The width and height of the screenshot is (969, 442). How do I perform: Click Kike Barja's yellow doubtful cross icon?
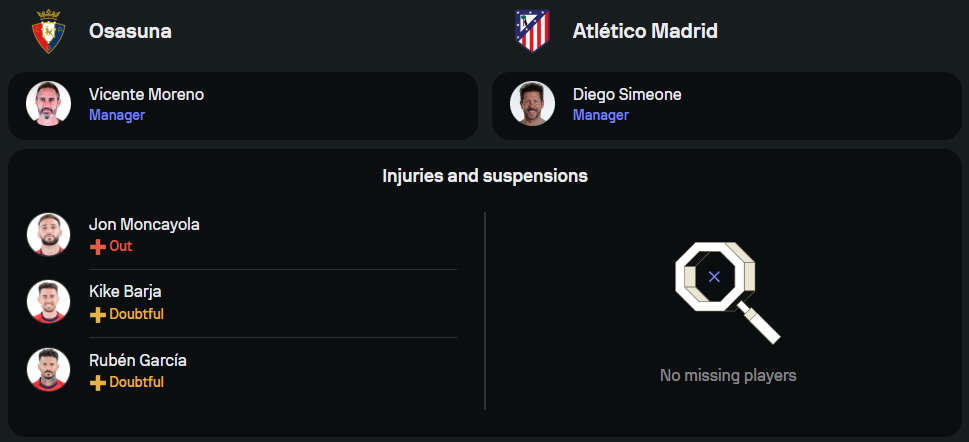click(x=97, y=314)
